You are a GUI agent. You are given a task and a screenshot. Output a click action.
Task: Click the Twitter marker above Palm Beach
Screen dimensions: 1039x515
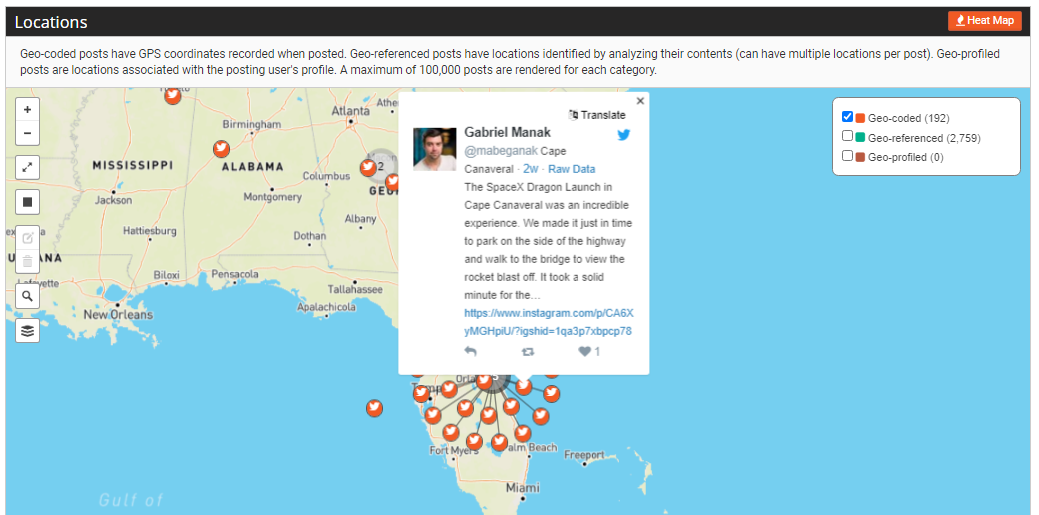[x=523, y=433]
